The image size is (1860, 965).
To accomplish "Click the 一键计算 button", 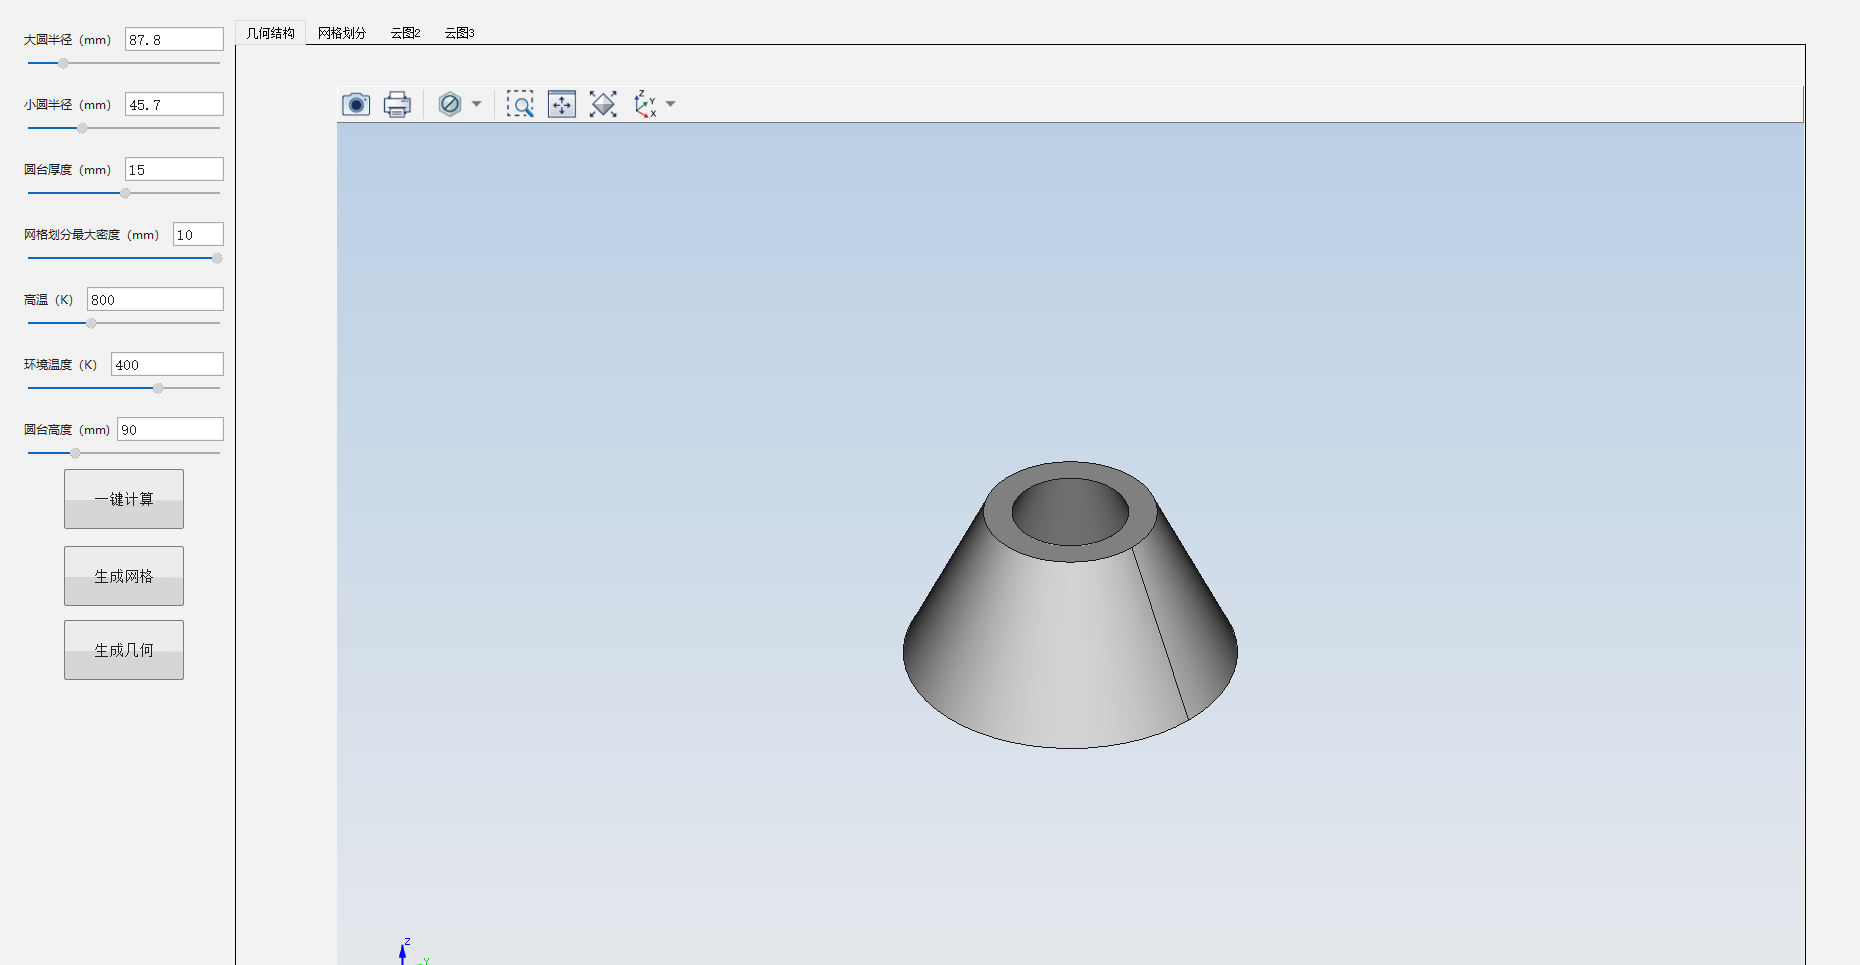I will (x=124, y=499).
